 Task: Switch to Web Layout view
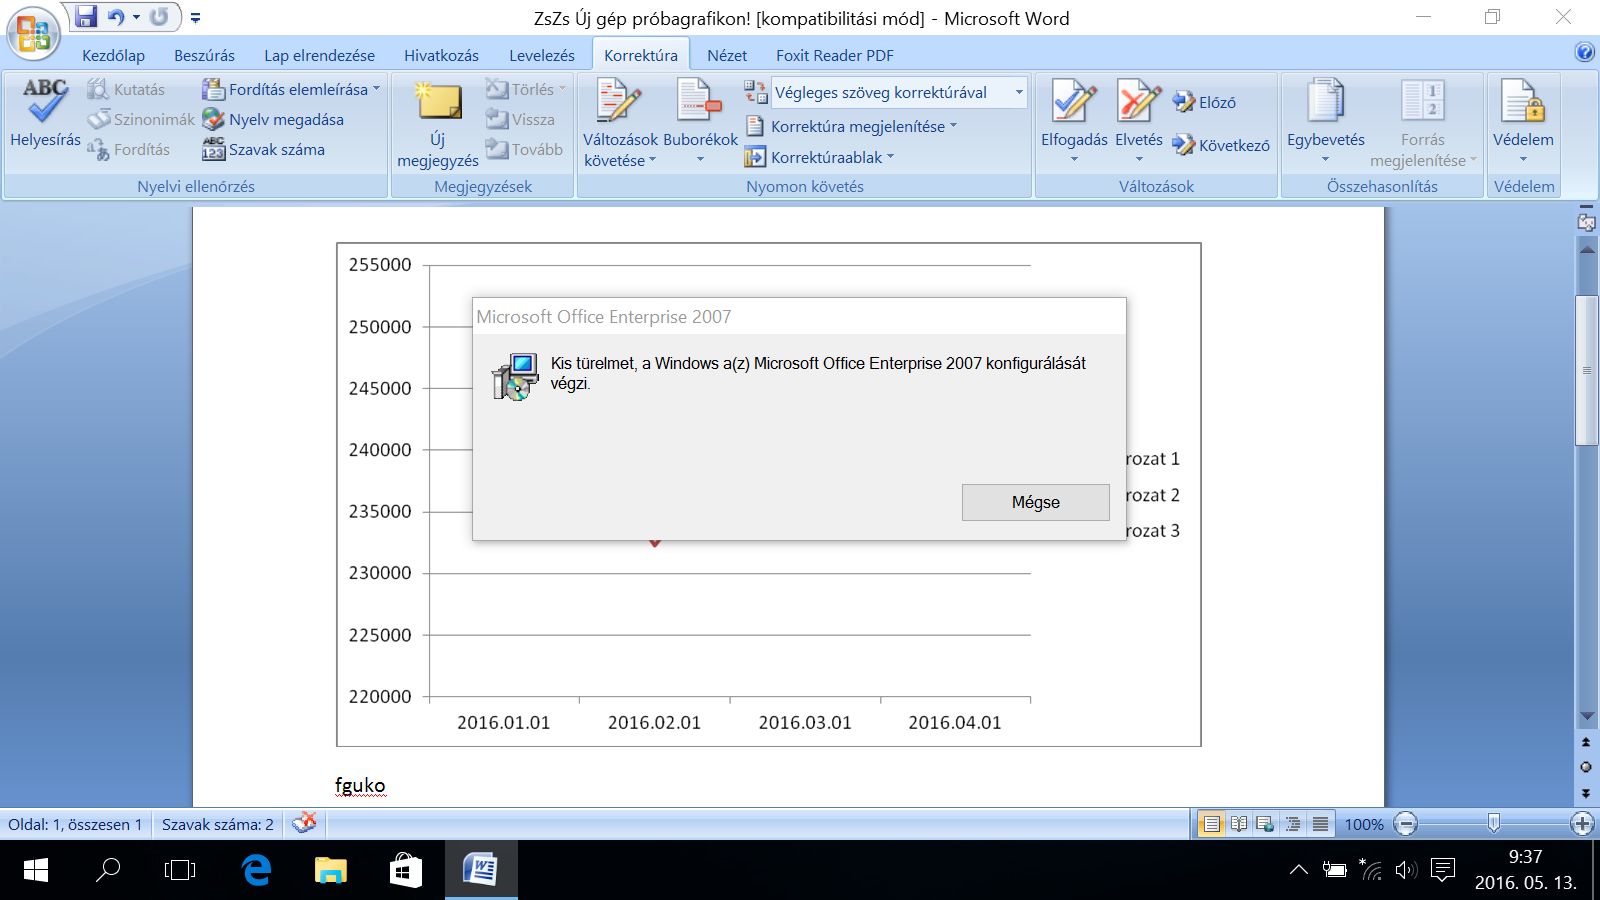pos(1266,824)
